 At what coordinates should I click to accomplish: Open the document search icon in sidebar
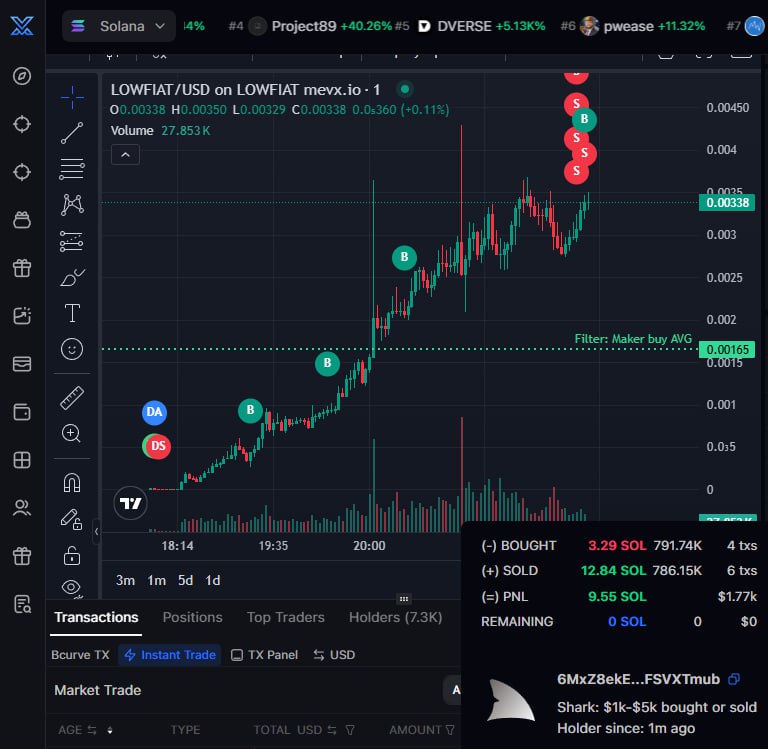pyautogui.click(x=22, y=604)
